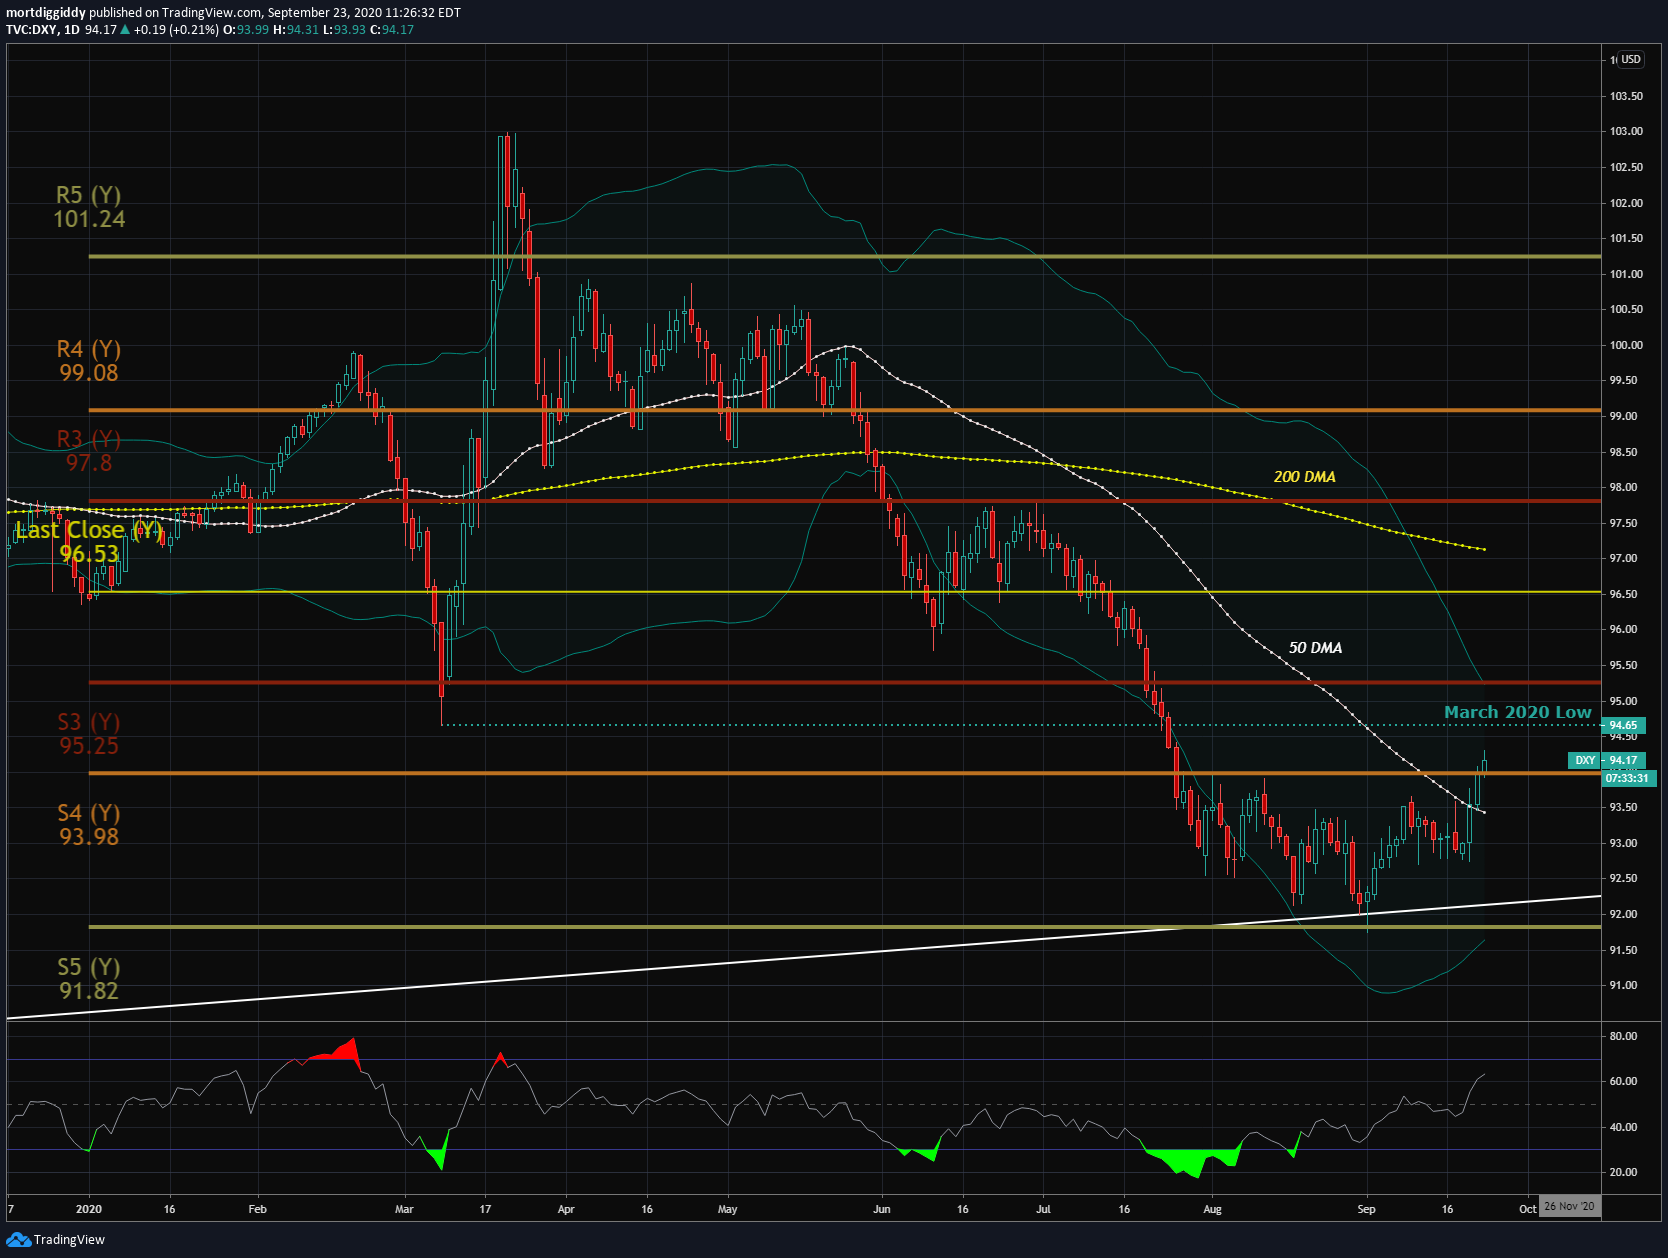Click the 91.00 price axis label
Image resolution: width=1668 pixels, height=1258 pixels.
click(1623, 986)
